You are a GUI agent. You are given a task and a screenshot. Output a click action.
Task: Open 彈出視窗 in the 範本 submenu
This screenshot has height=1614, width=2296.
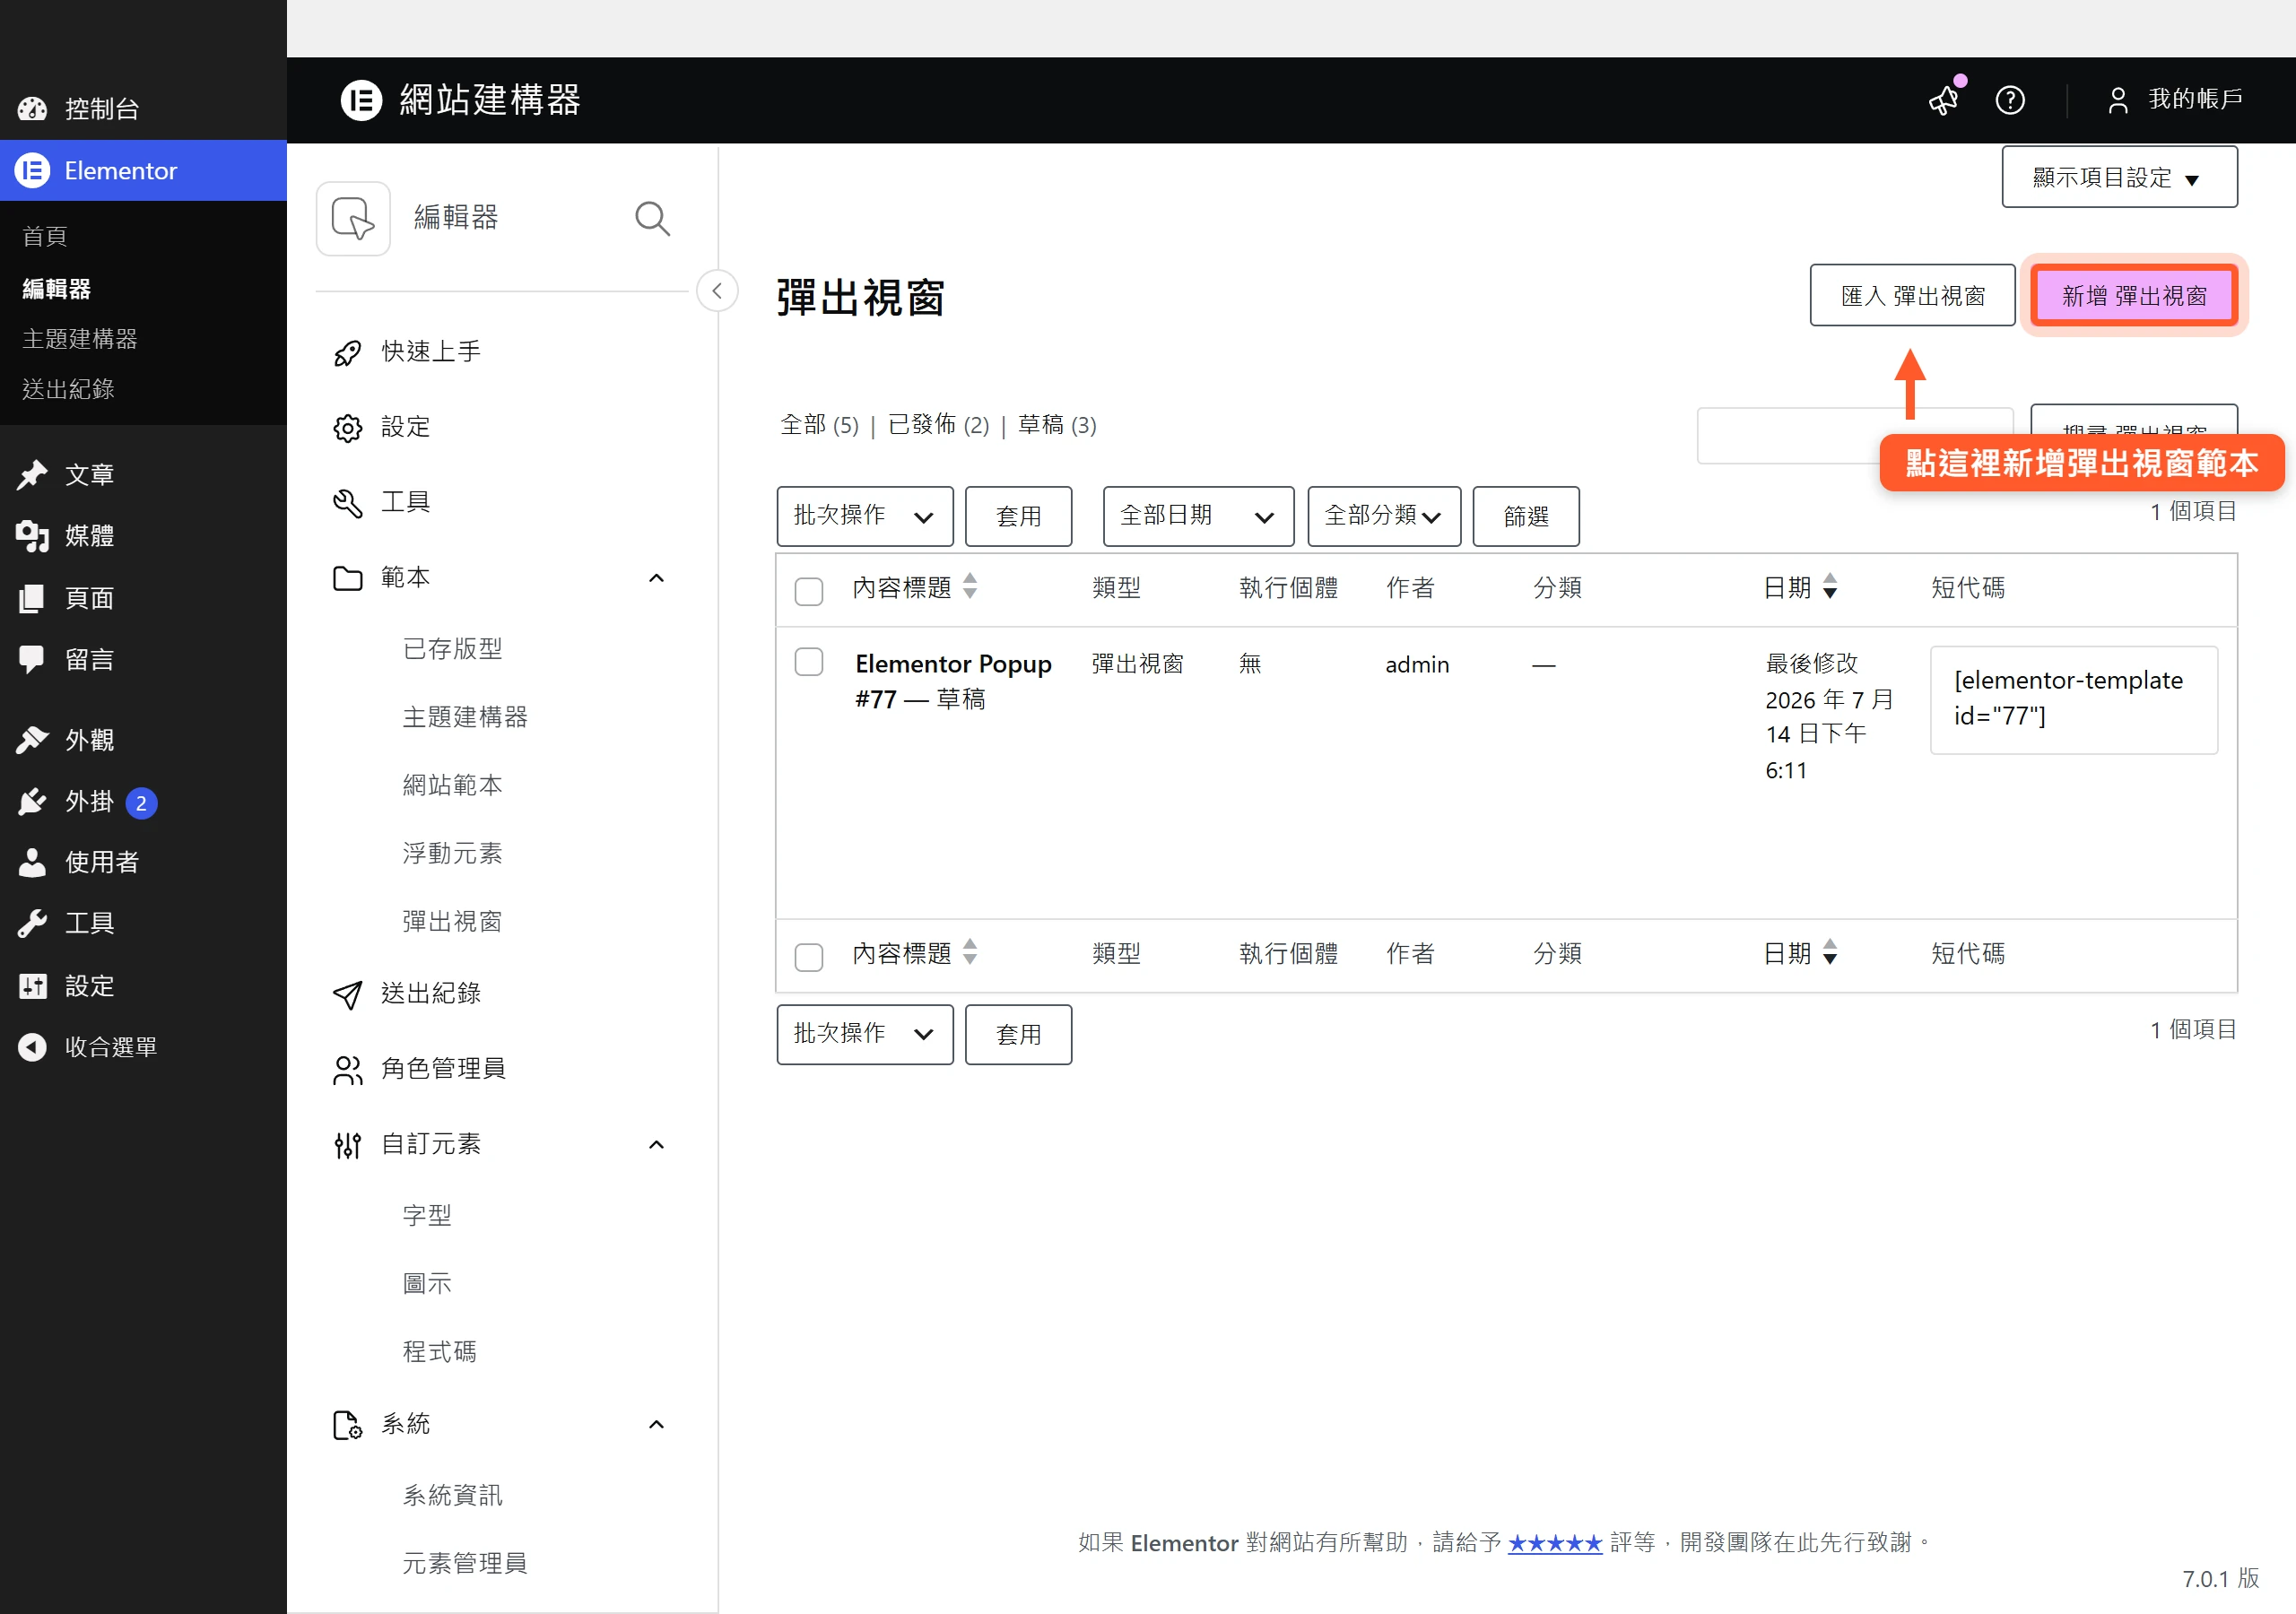pos(452,922)
